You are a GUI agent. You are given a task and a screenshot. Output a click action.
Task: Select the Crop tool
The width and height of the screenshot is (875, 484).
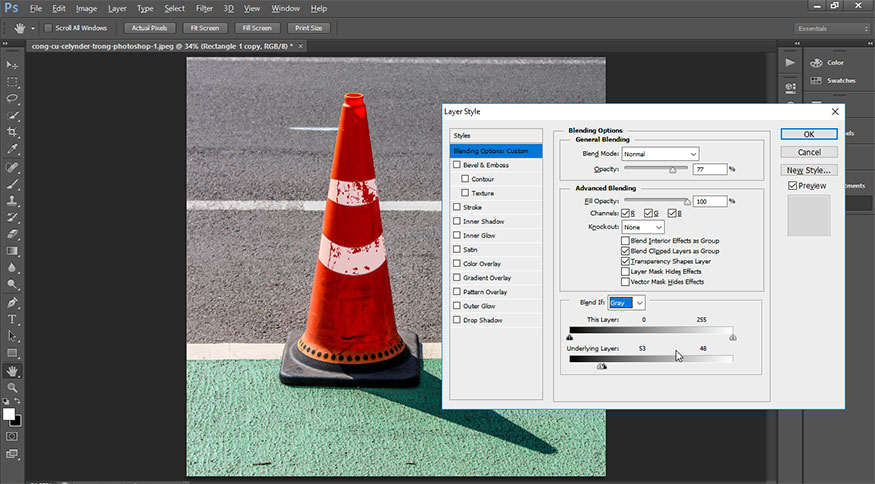(x=13, y=132)
